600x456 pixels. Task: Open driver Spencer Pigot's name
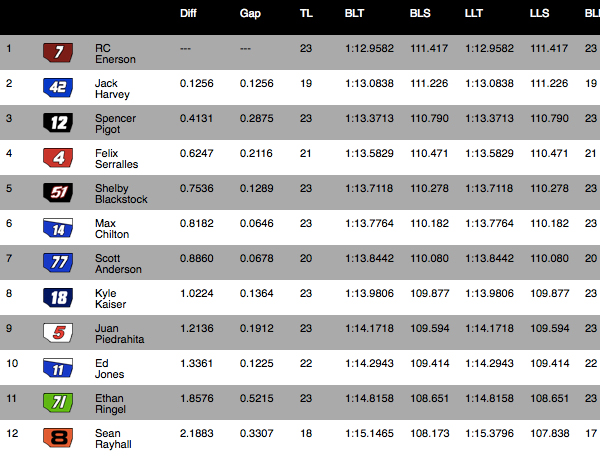(115, 124)
